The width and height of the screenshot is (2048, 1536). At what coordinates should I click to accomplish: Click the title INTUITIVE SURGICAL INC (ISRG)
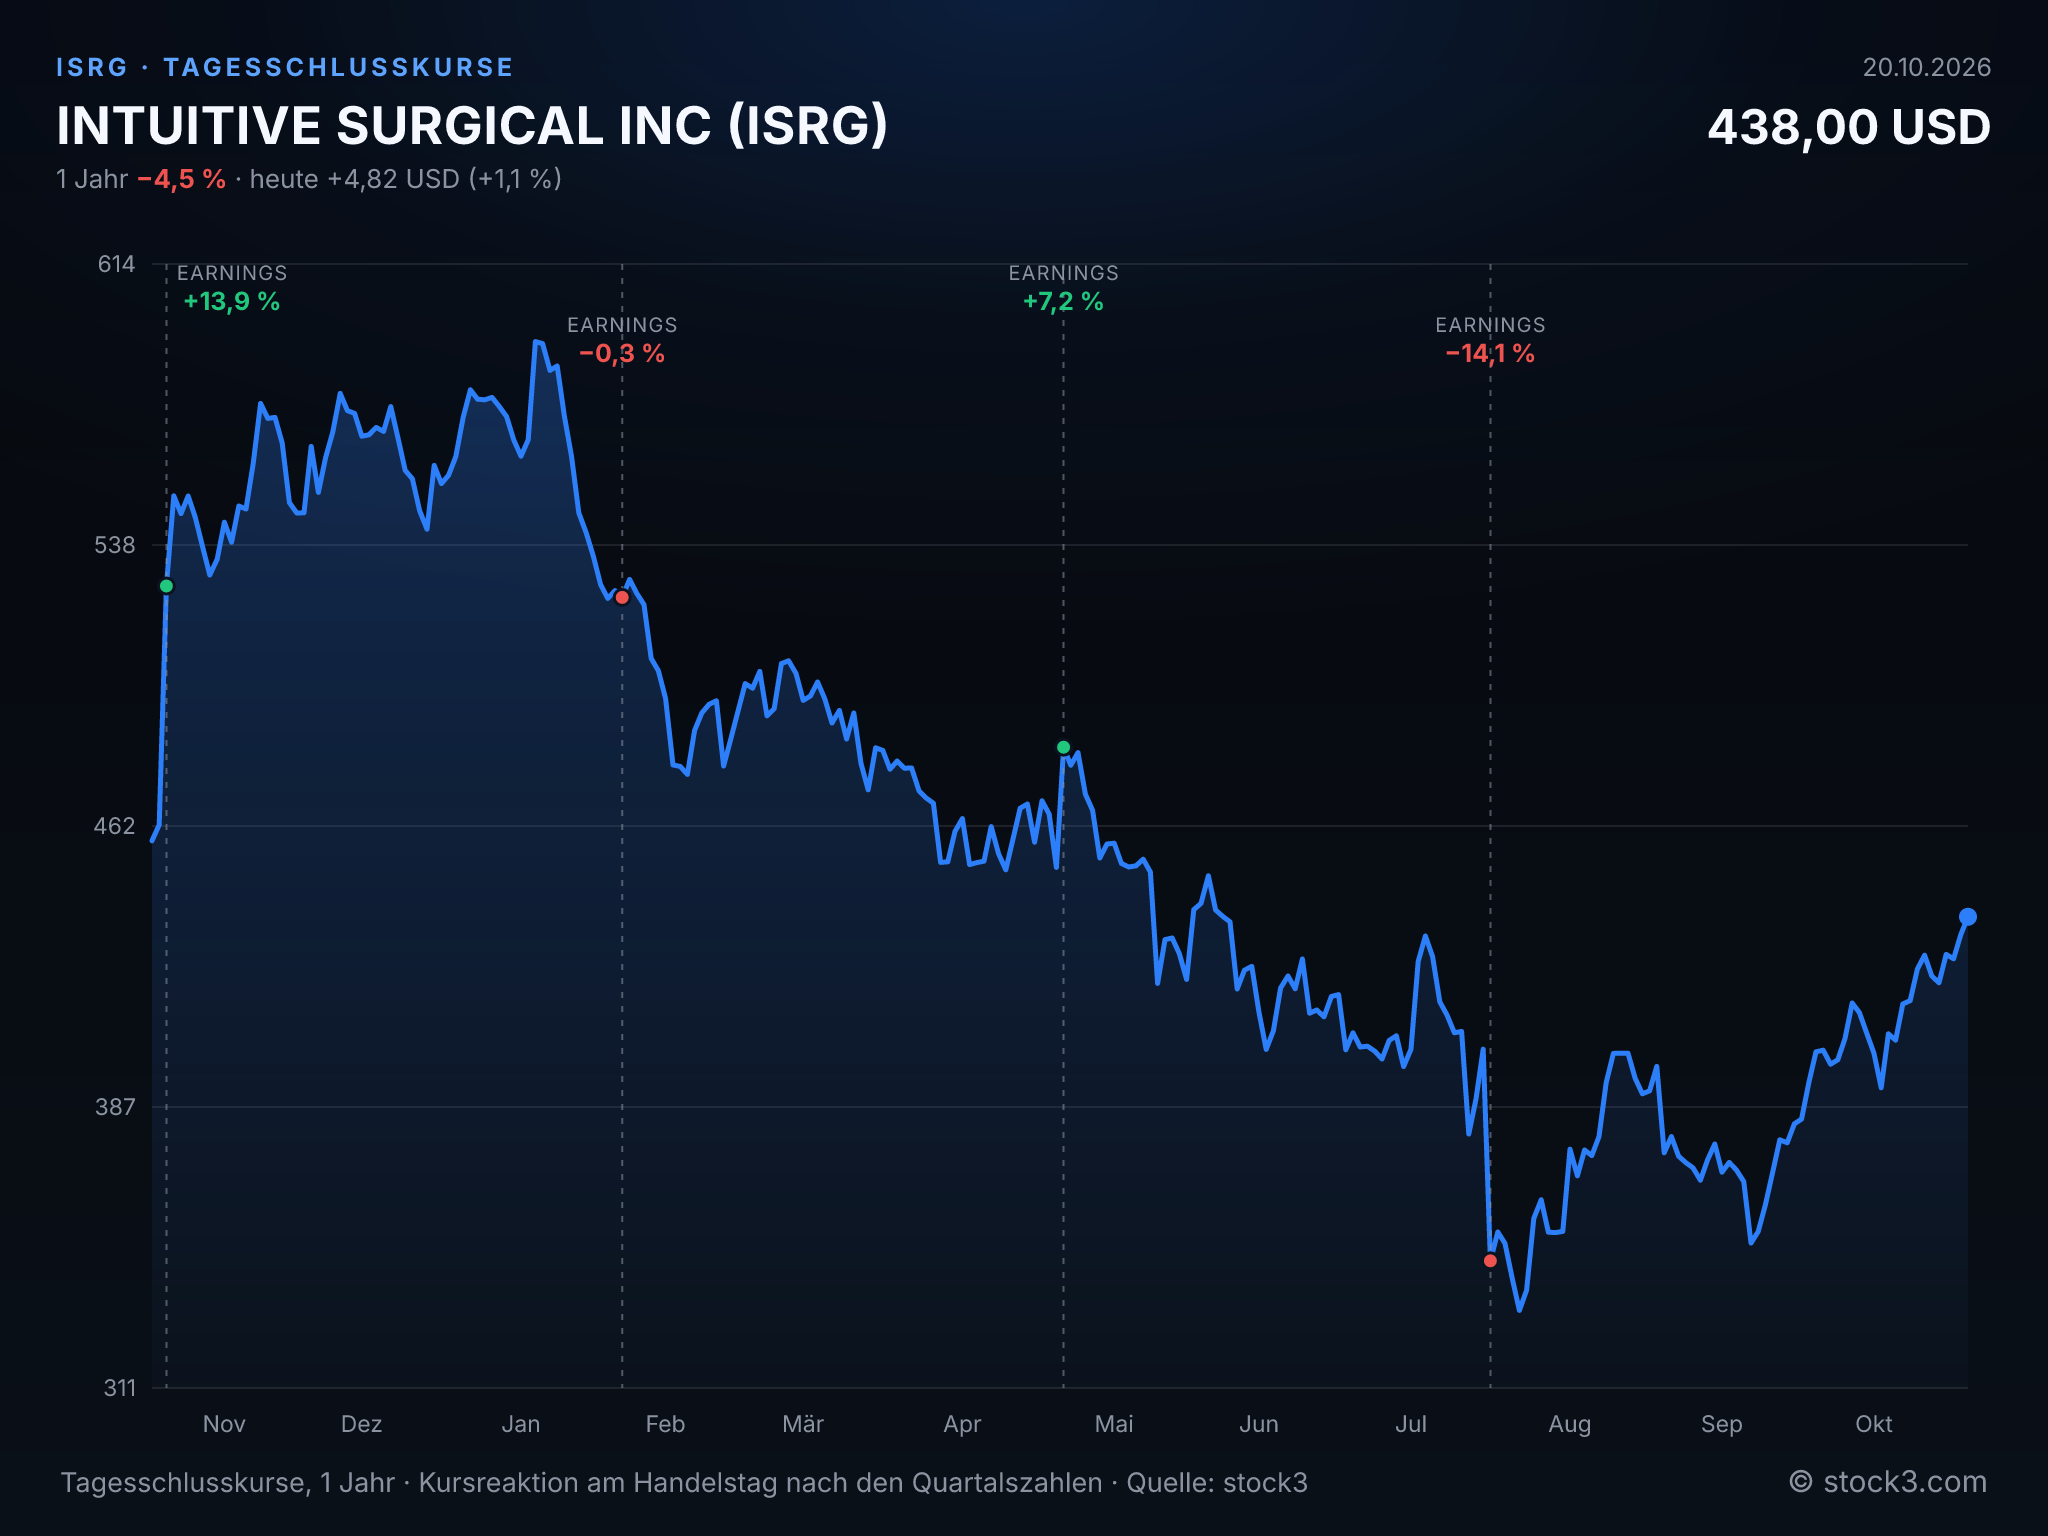pos(472,126)
